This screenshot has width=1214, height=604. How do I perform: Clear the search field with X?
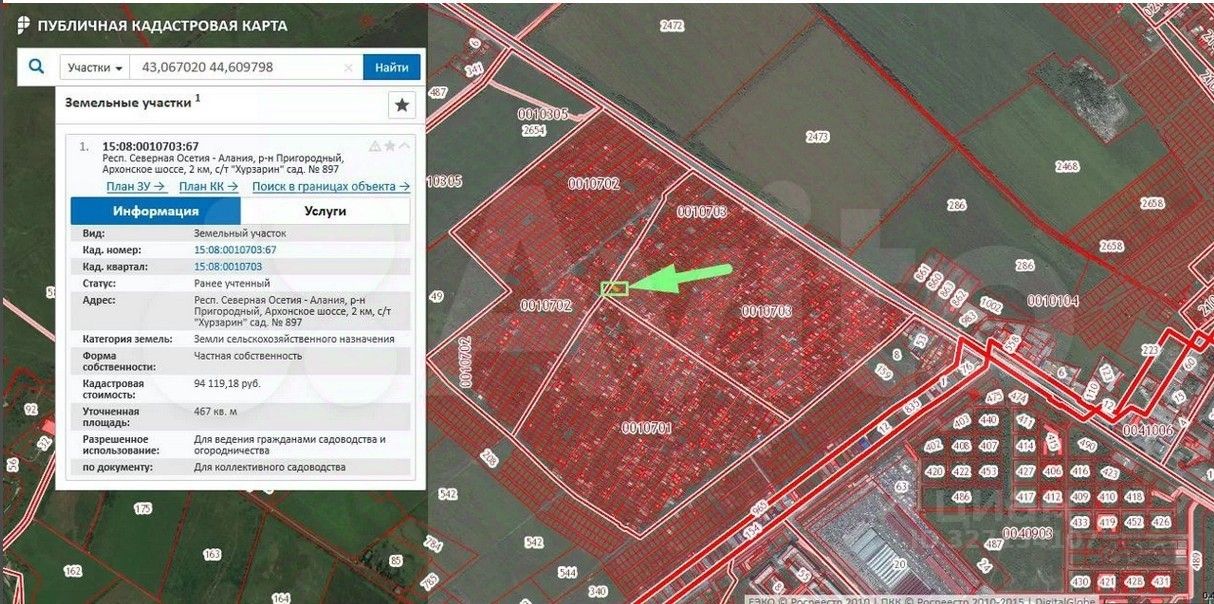[x=348, y=68]
